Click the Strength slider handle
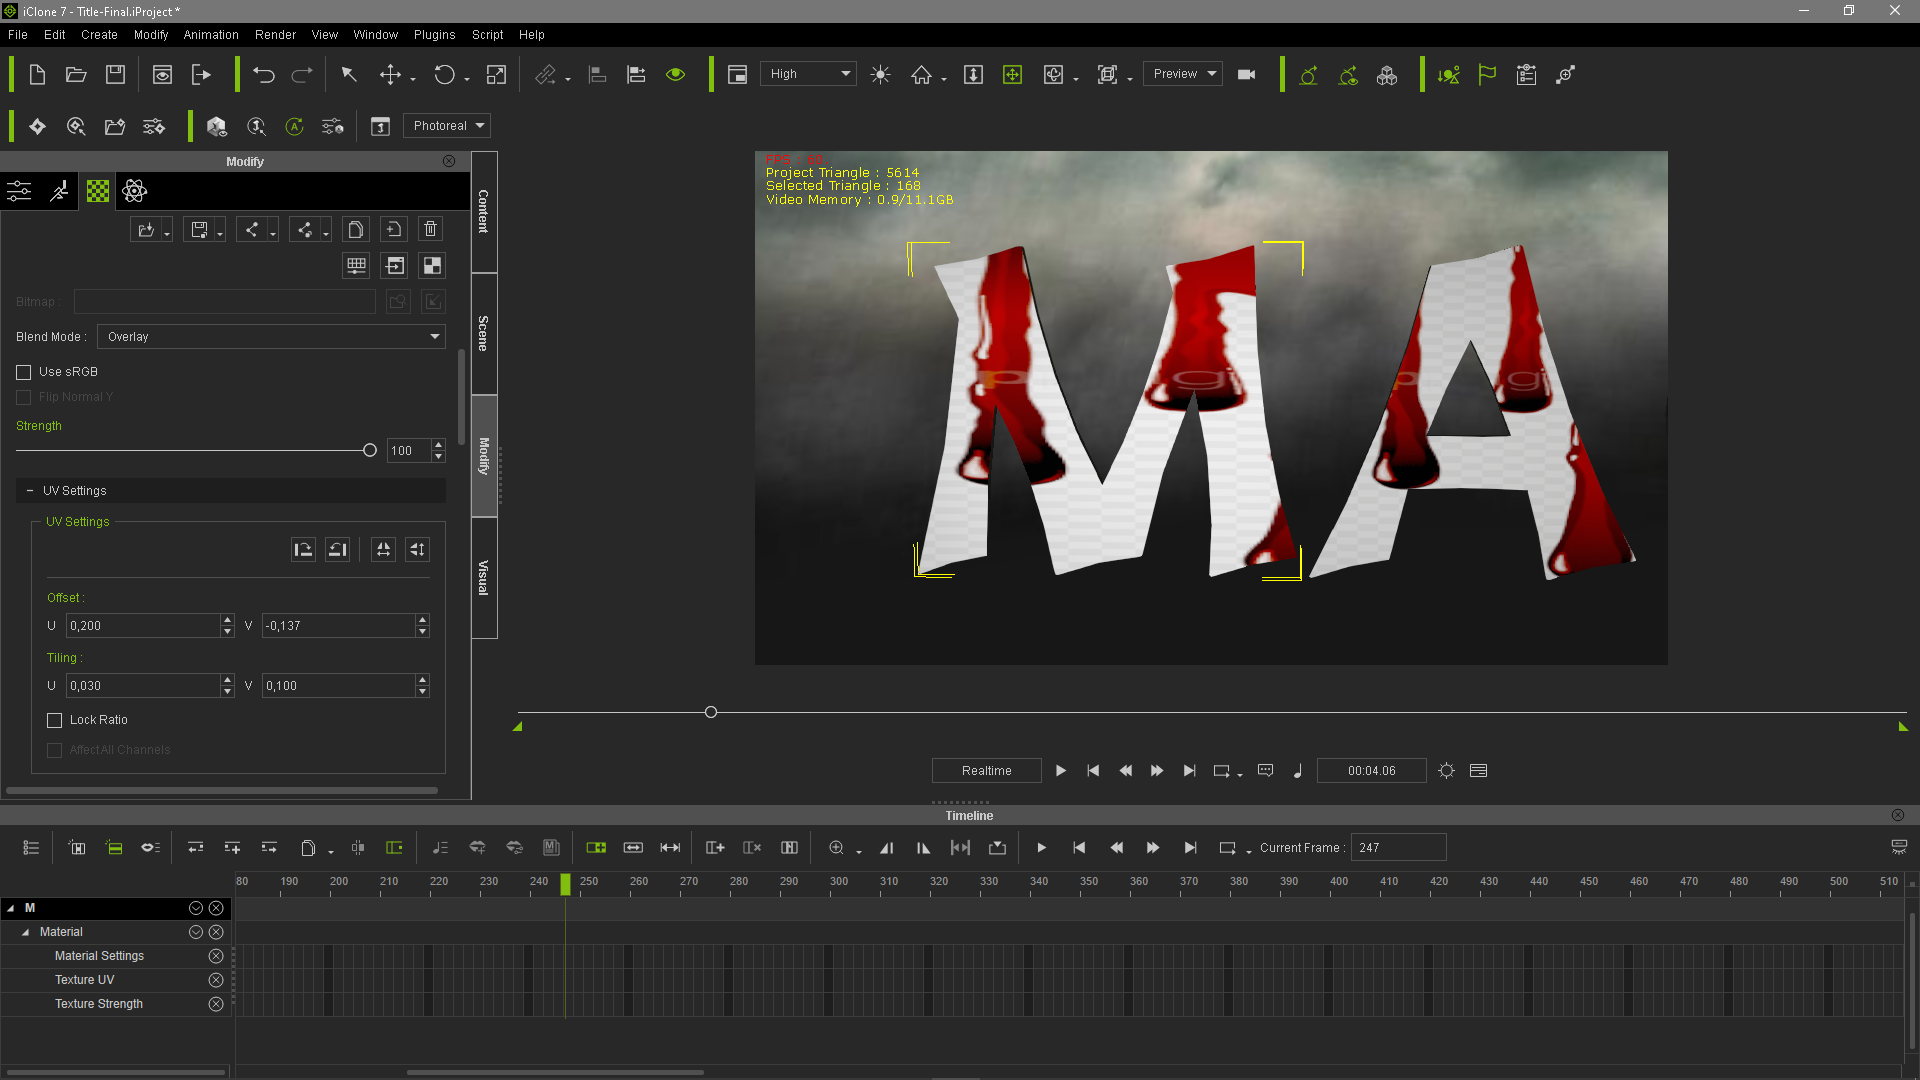The height and width of the screenshot is (1080, 1920). 370,451
